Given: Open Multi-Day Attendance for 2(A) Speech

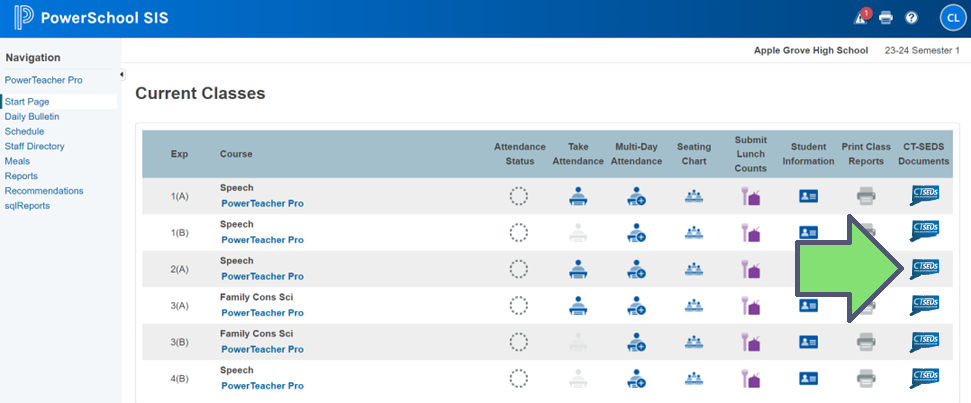Looking at the screenshot, I should pos(635,268).
